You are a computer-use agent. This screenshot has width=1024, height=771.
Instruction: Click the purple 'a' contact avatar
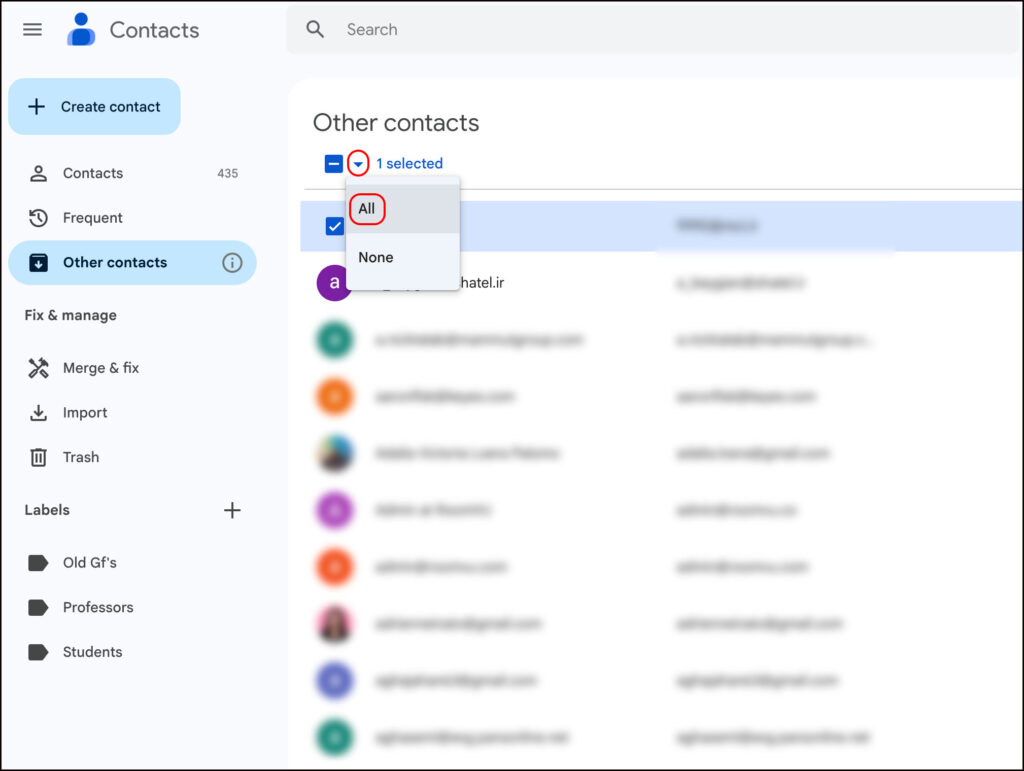click(333, 283)
